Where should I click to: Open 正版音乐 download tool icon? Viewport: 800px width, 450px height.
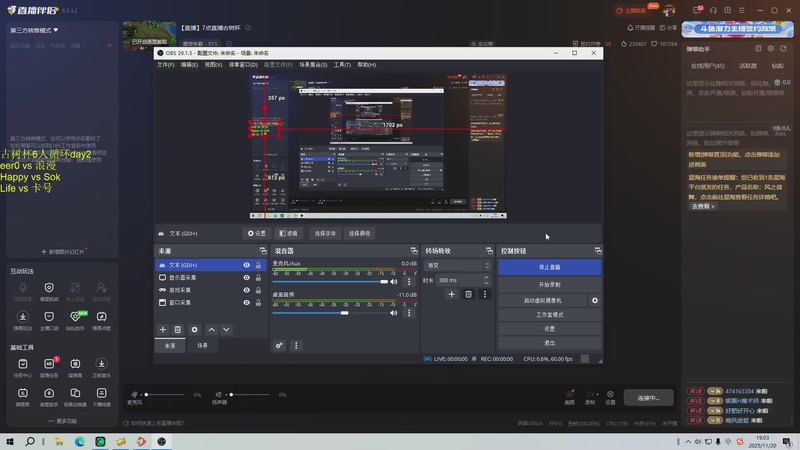click(102, 367)
